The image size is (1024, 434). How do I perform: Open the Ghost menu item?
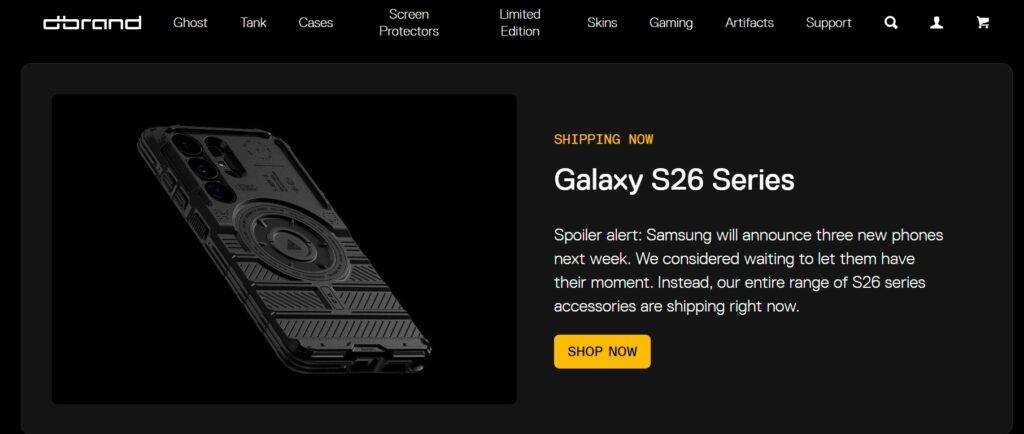click(x=190, y=22)
